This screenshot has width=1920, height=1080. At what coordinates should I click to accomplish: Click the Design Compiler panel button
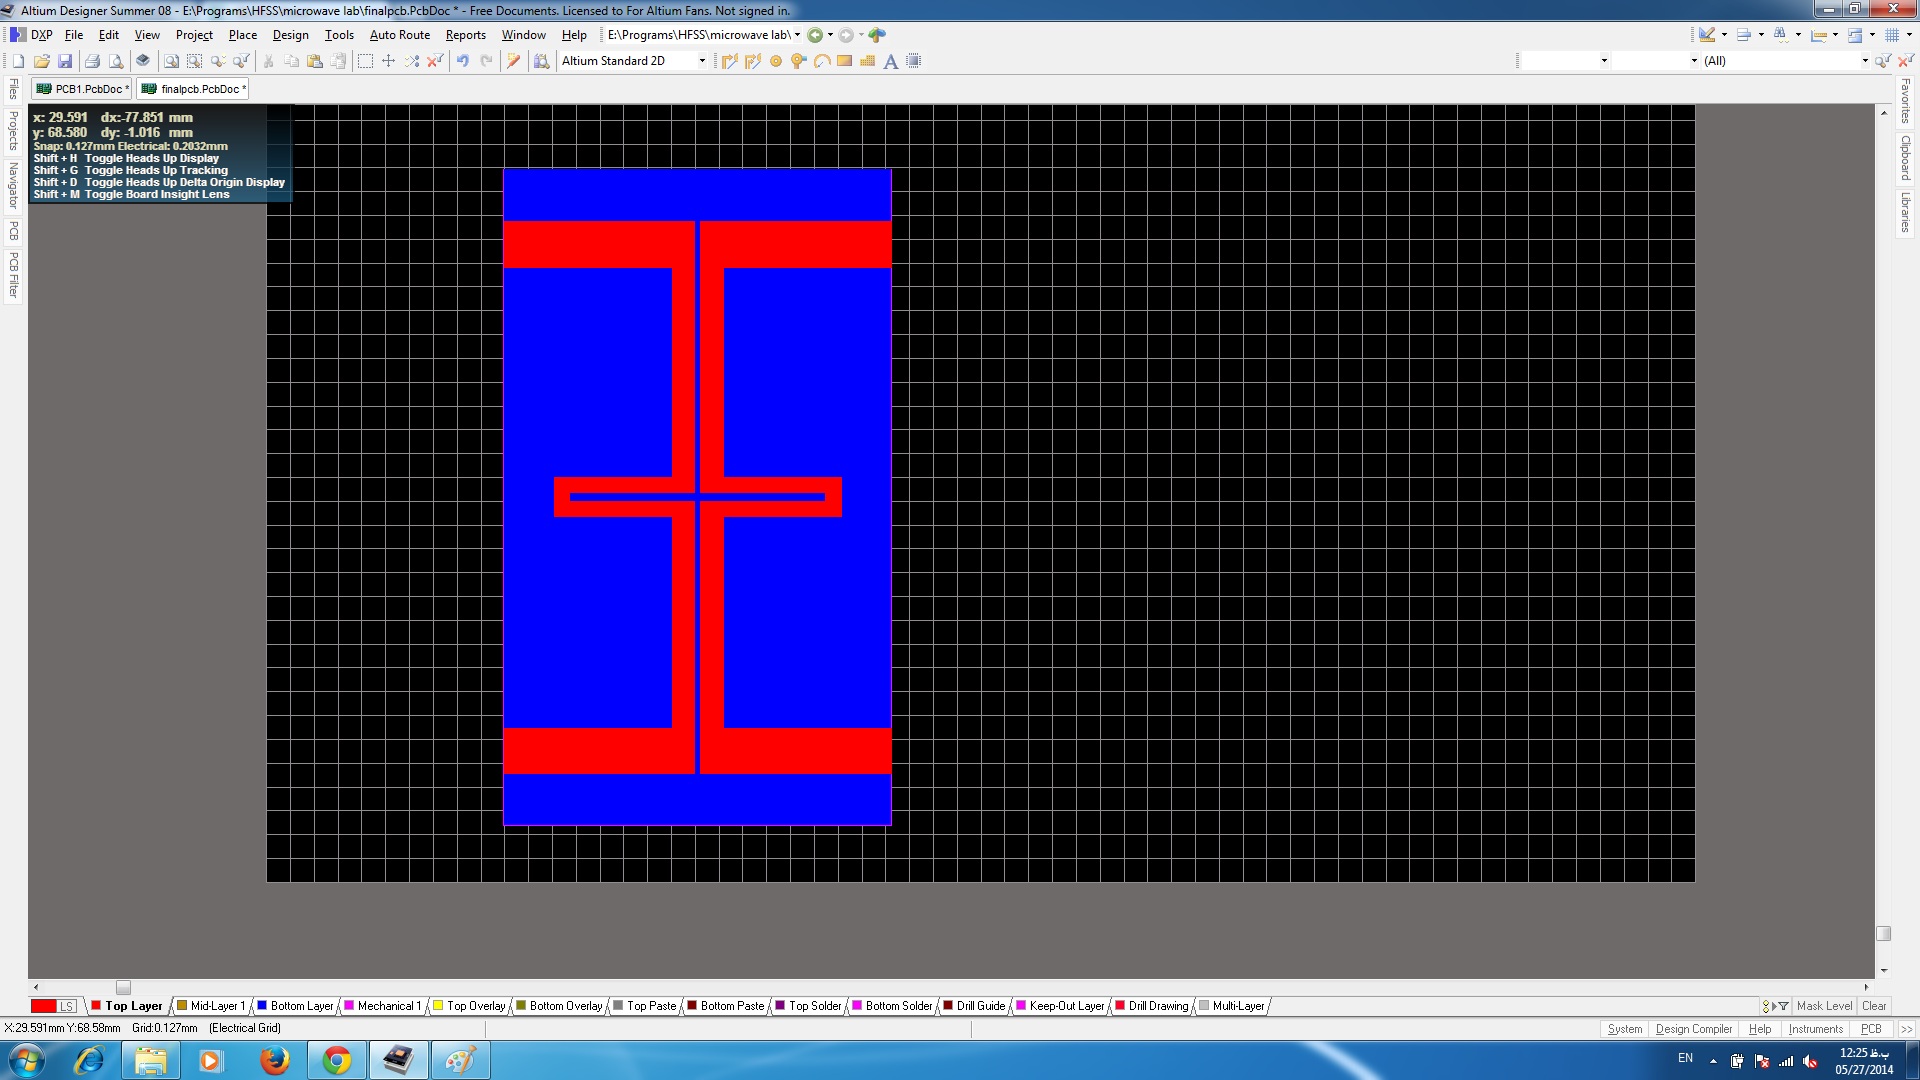point(1693,1029)
